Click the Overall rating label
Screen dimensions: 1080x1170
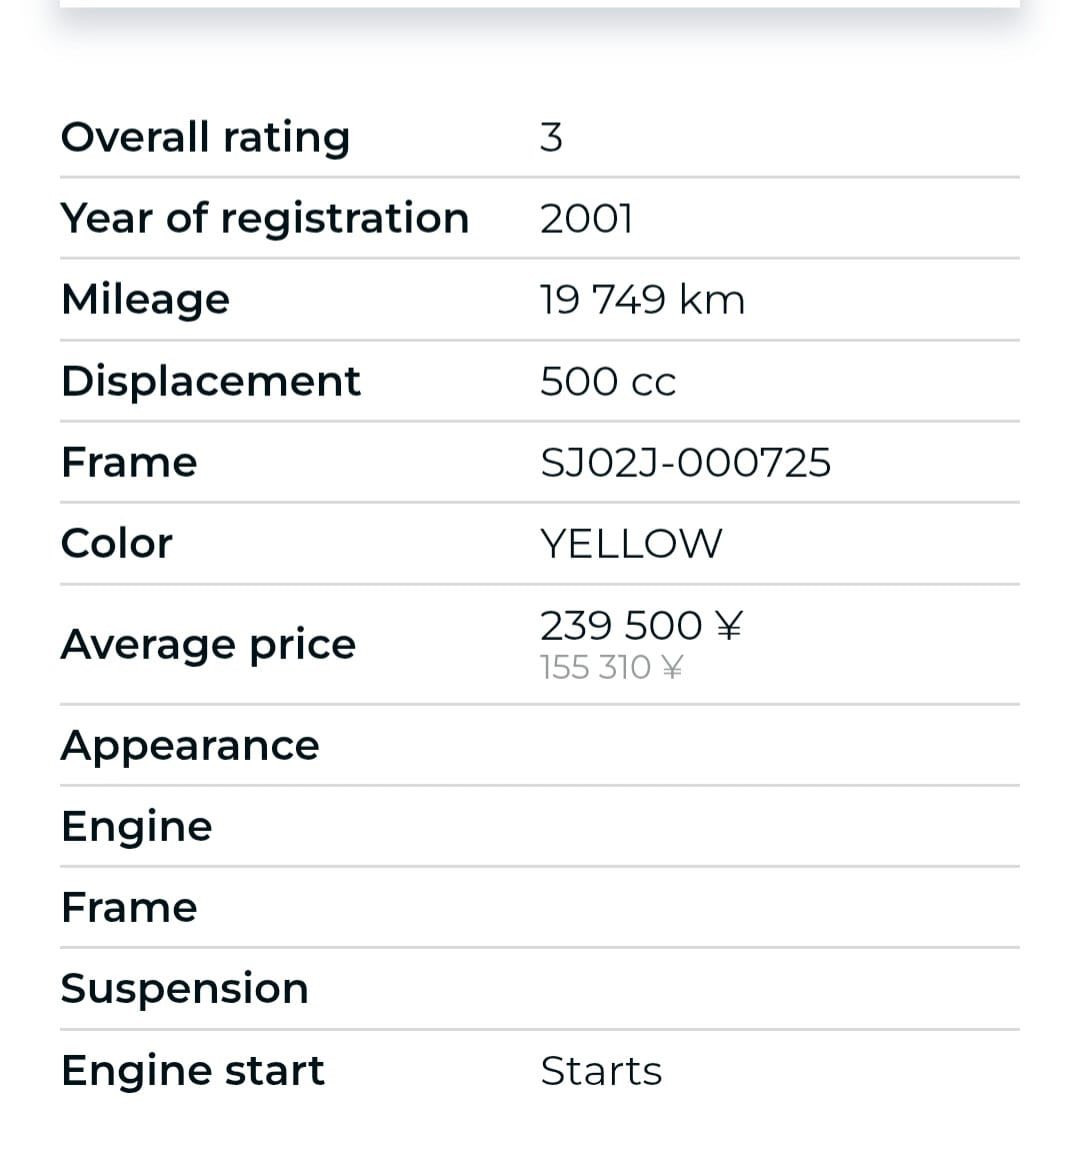205,137
